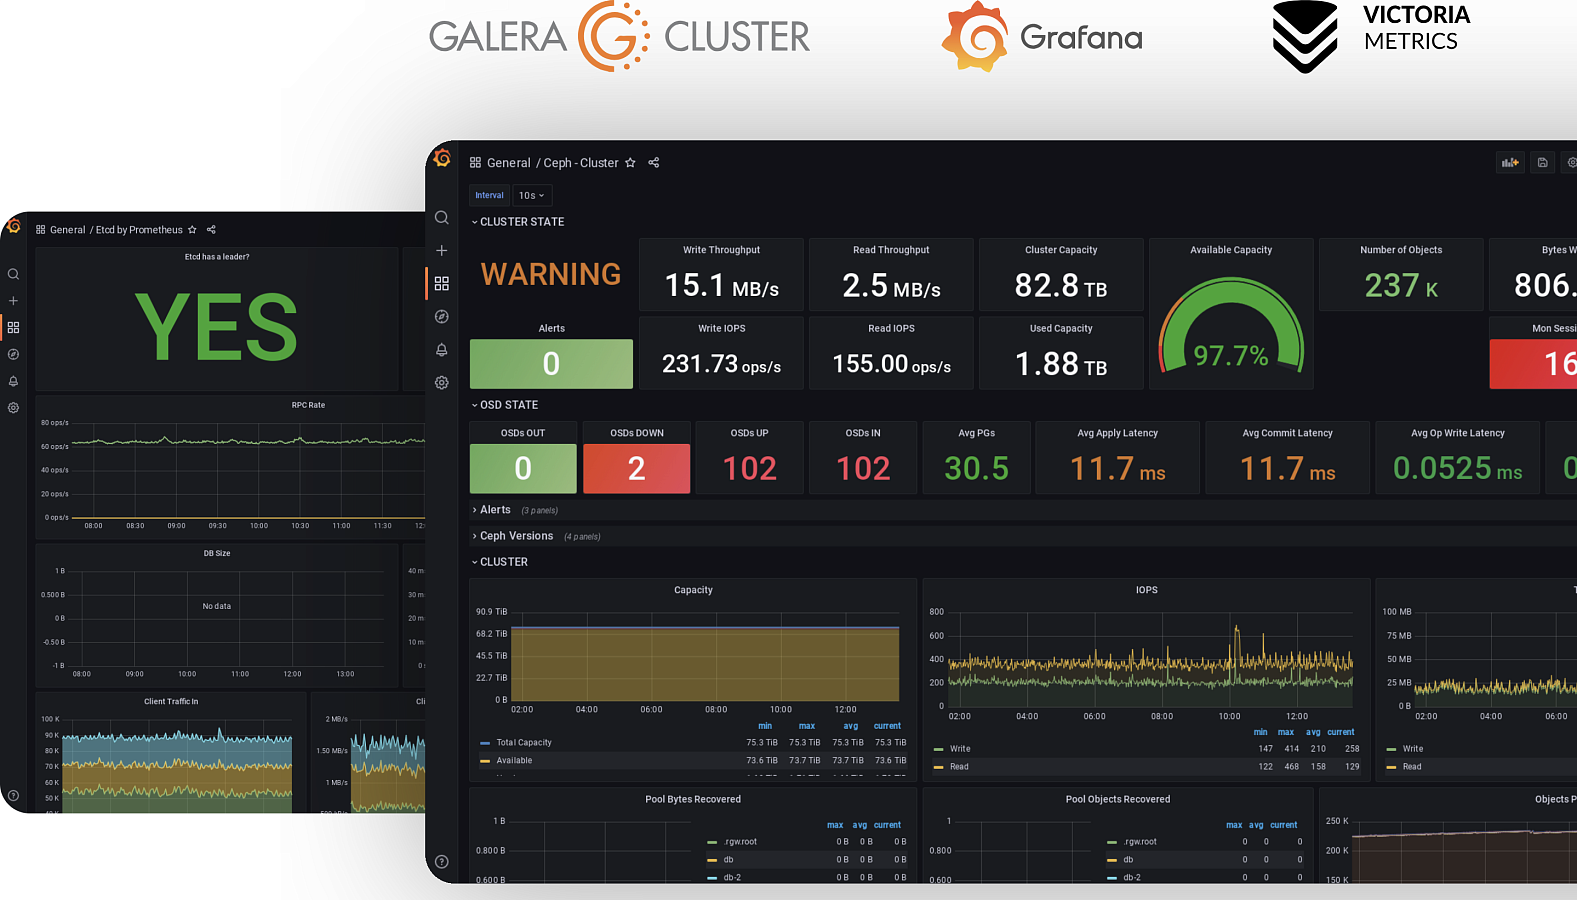Collapse the CLUSTER STATE row
Screen dimensions: 1577x900
pos(518,222)
